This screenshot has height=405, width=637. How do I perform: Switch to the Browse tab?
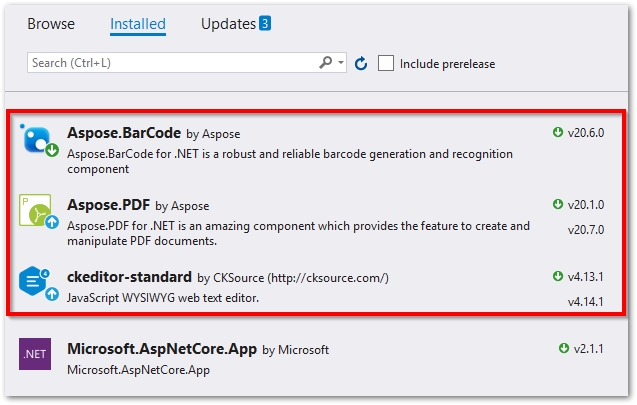51,23
